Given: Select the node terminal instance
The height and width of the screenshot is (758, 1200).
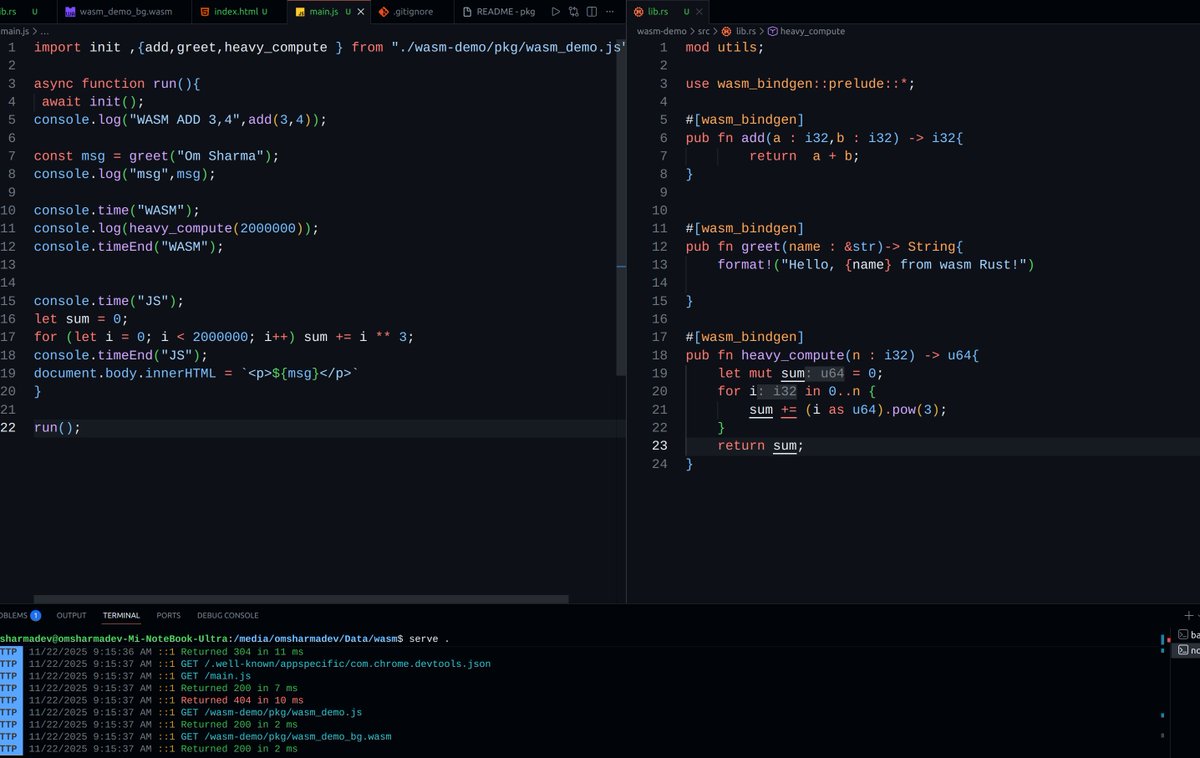Looking at the screenshot, I should coord(1188,650).
